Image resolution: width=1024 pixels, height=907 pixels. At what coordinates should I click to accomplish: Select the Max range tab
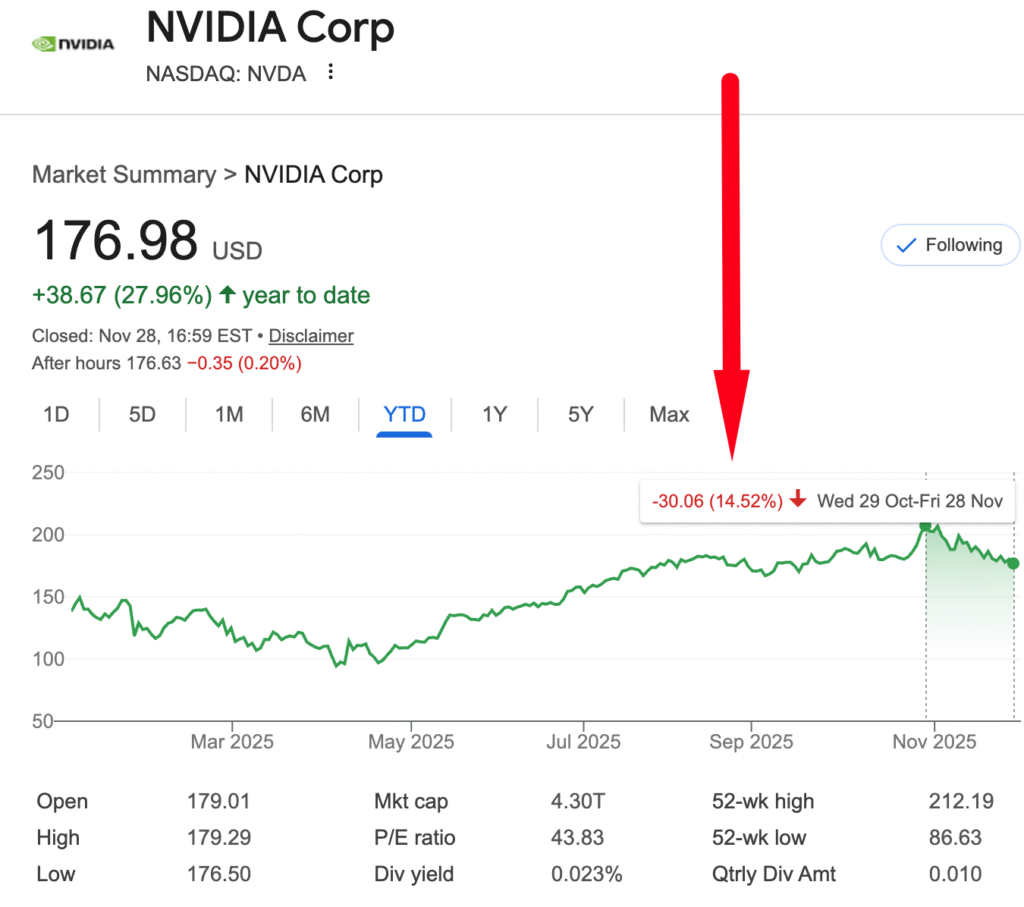coord(669,414)
